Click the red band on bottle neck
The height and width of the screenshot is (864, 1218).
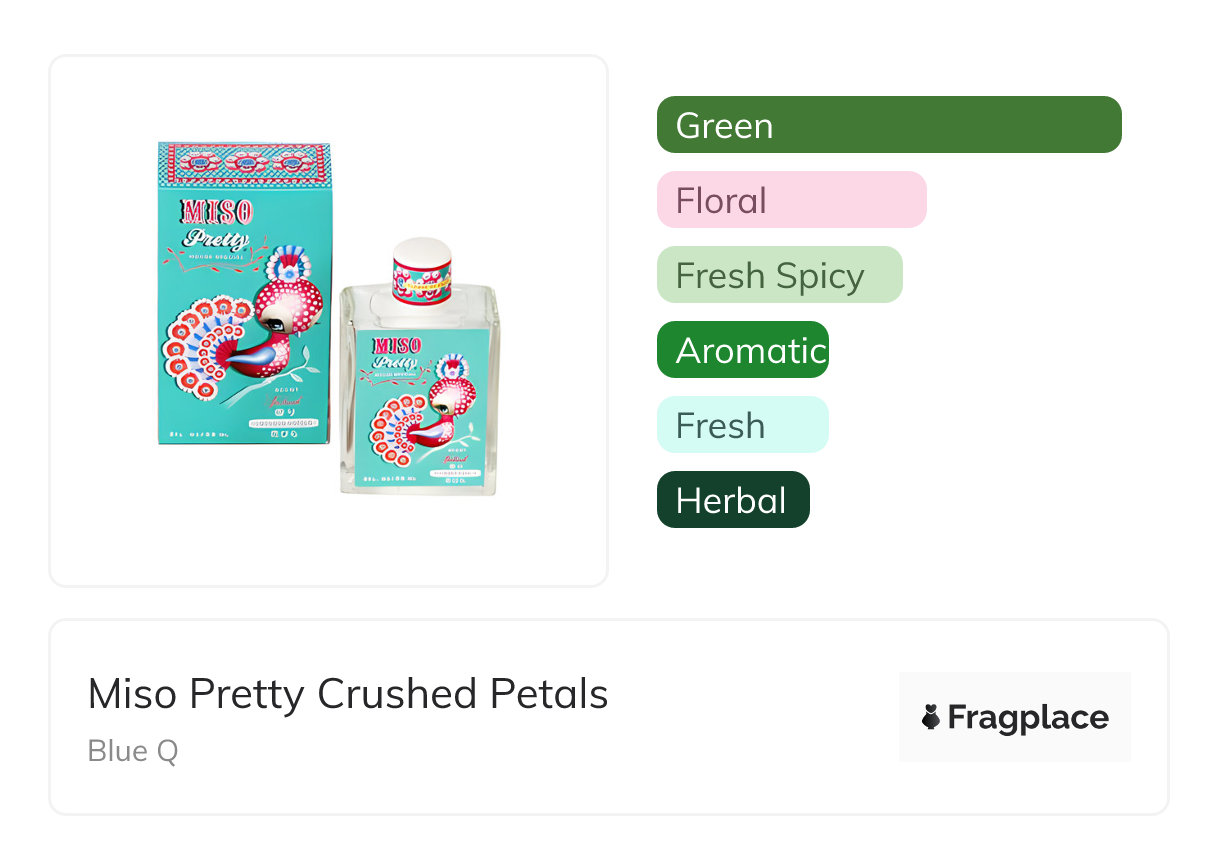click(421, 280)
